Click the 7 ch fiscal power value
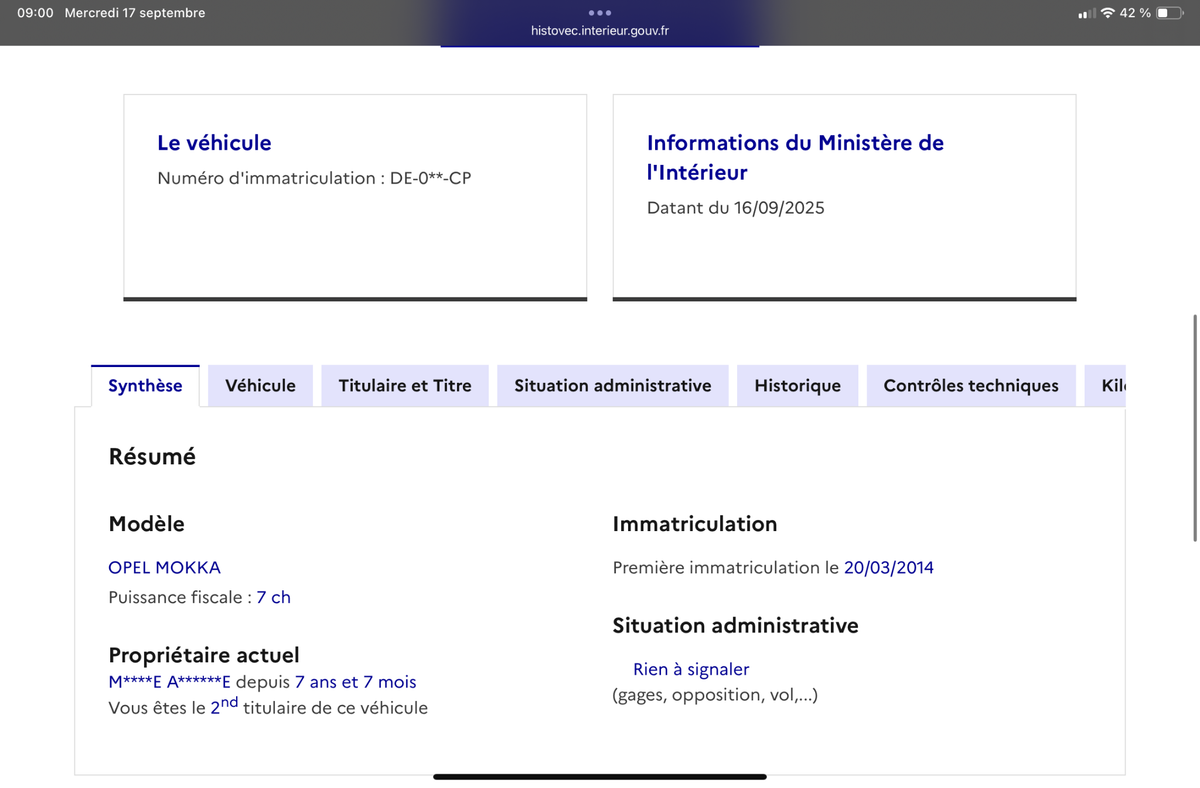 click(x=273, y=597)
